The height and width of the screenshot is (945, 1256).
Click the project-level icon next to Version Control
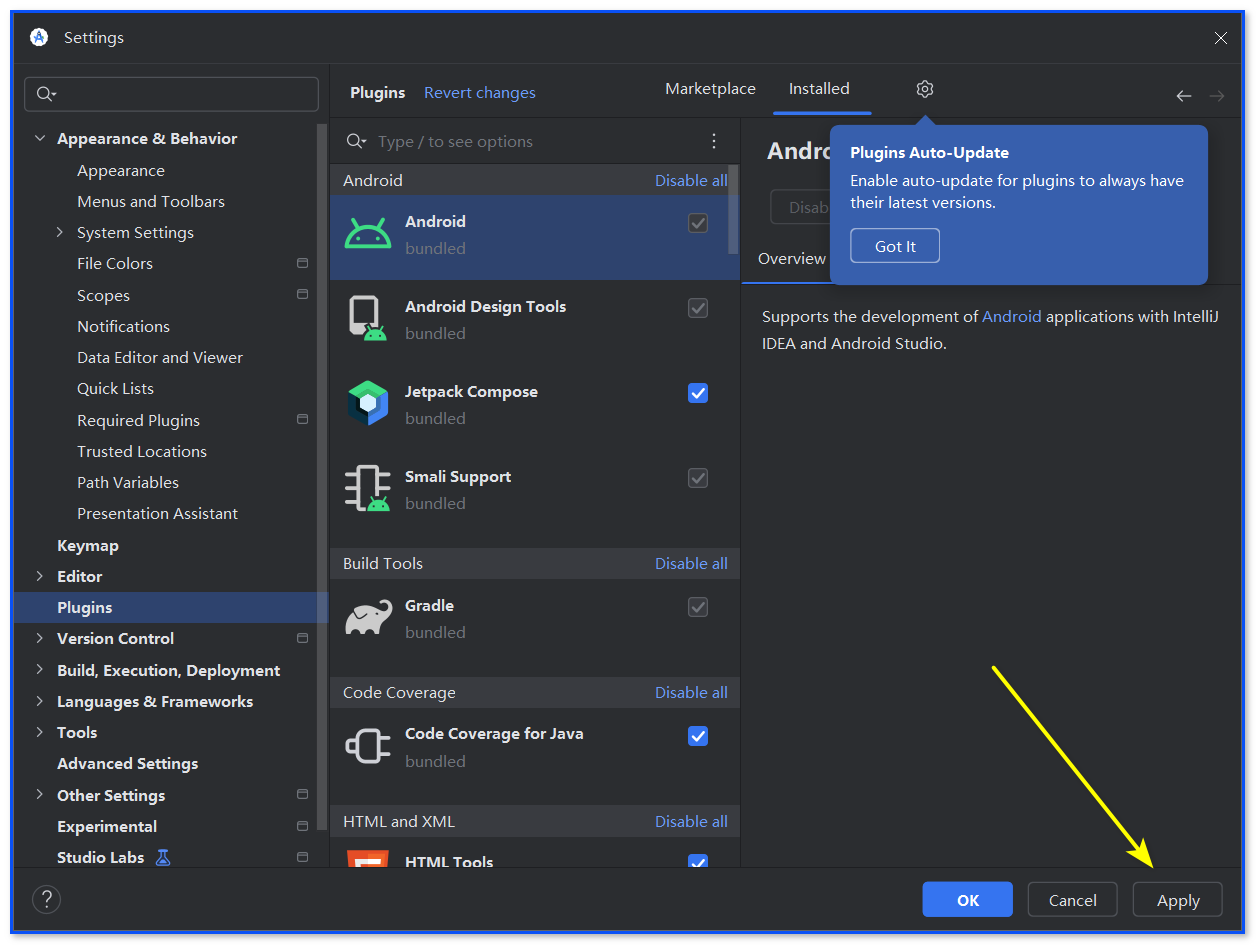[302, 638]
